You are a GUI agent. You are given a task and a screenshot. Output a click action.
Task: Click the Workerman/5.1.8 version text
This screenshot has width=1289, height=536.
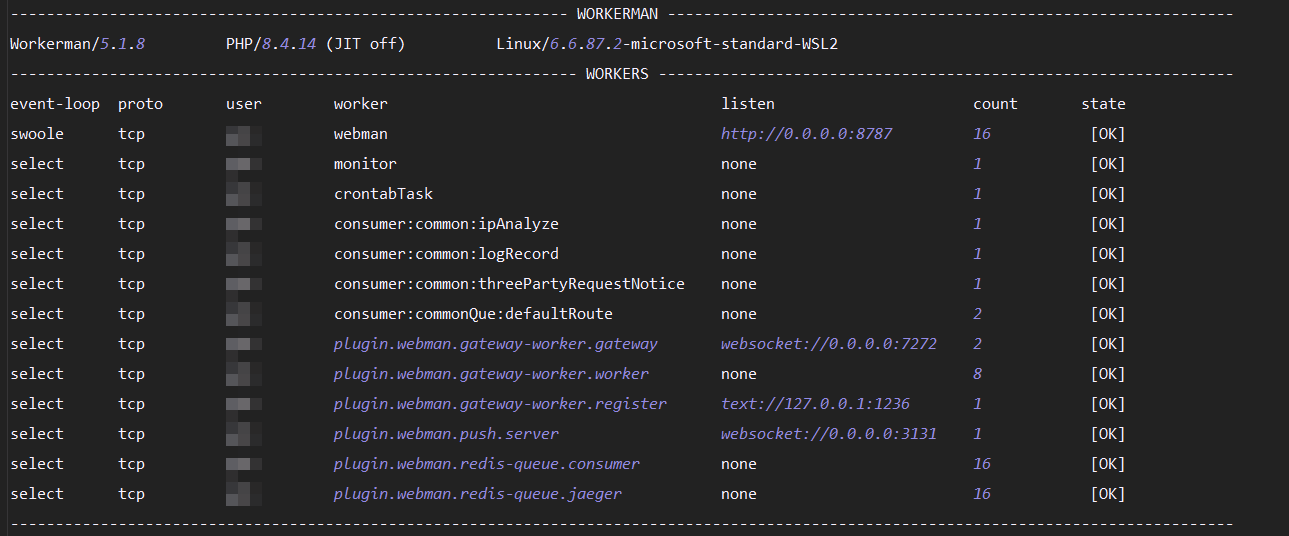(x=77, y=45)
